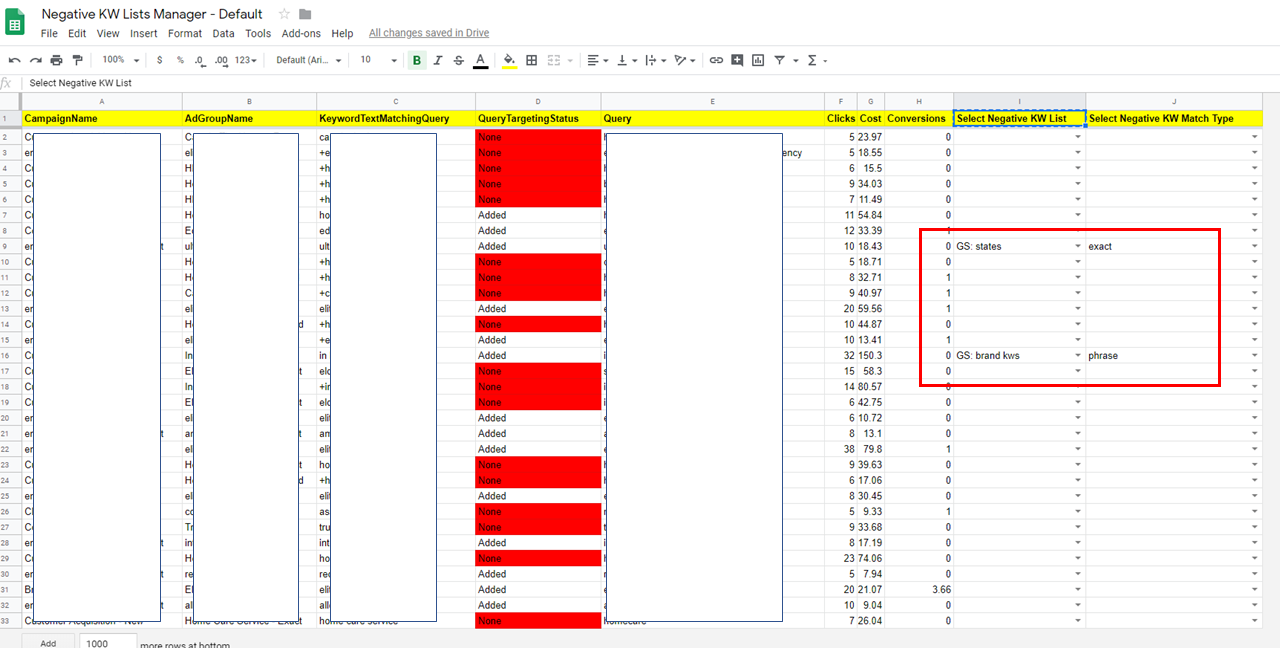Image resolution: width=1280 pixels, height=648 pixels.
Task: Open the Default (Arial) font dropdown
Action: pos(308,60)
